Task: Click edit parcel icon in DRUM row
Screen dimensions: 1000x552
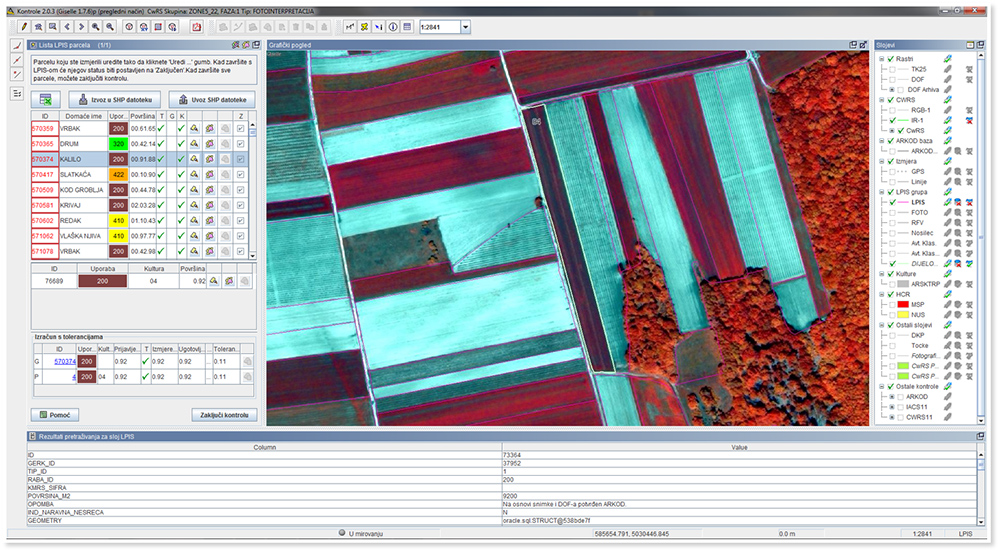Action: coord(209,144)
